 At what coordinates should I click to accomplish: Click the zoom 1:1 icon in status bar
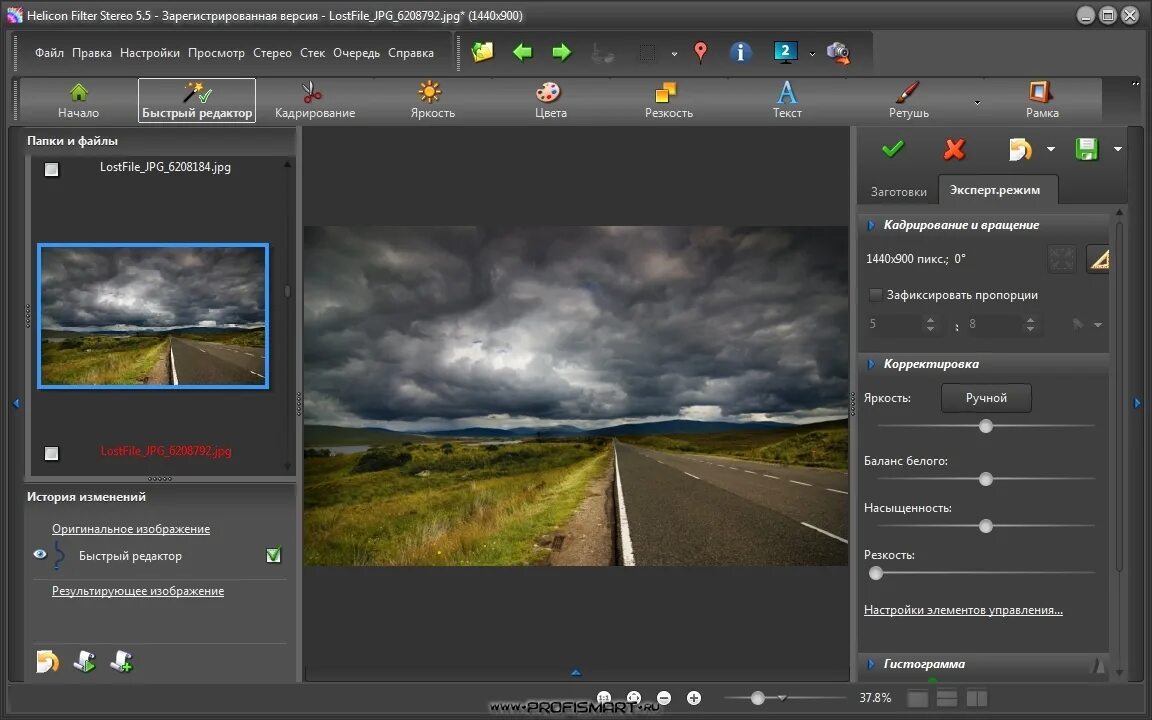click(x=604, y=697)
